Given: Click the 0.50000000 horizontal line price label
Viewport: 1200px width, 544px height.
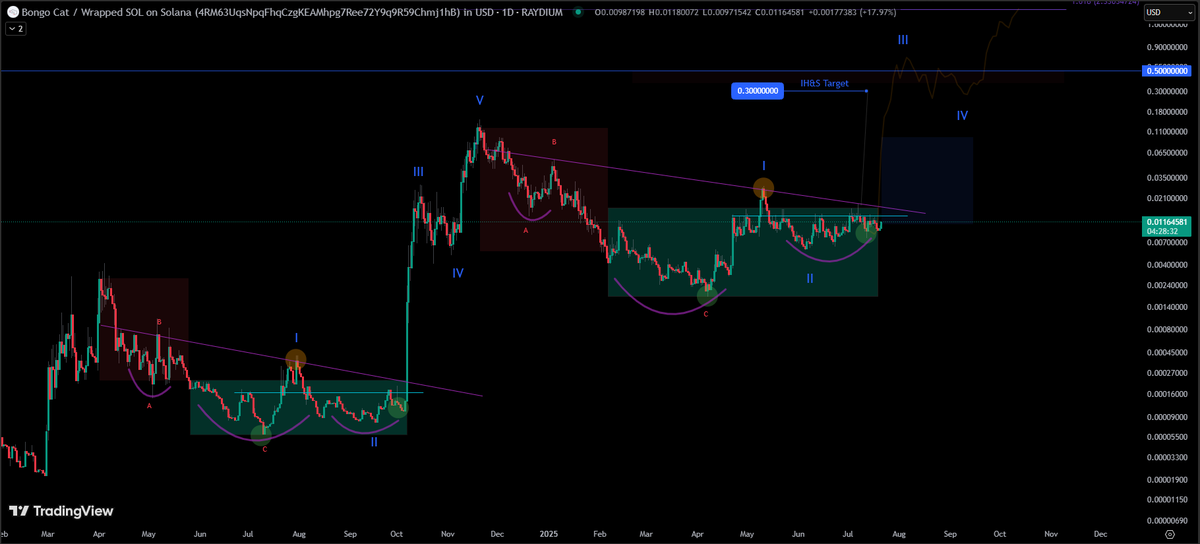Looking at the screenshot, I should coord(1165,71).
